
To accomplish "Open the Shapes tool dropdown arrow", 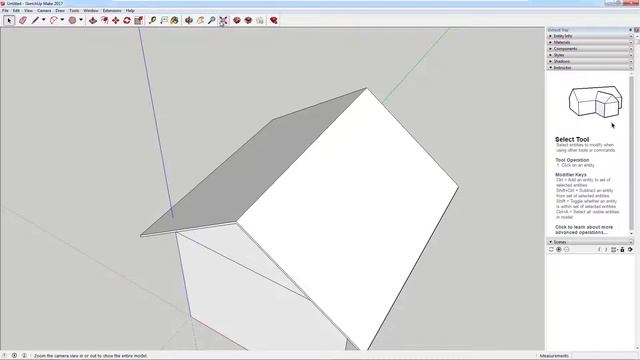I will point(81,20).
